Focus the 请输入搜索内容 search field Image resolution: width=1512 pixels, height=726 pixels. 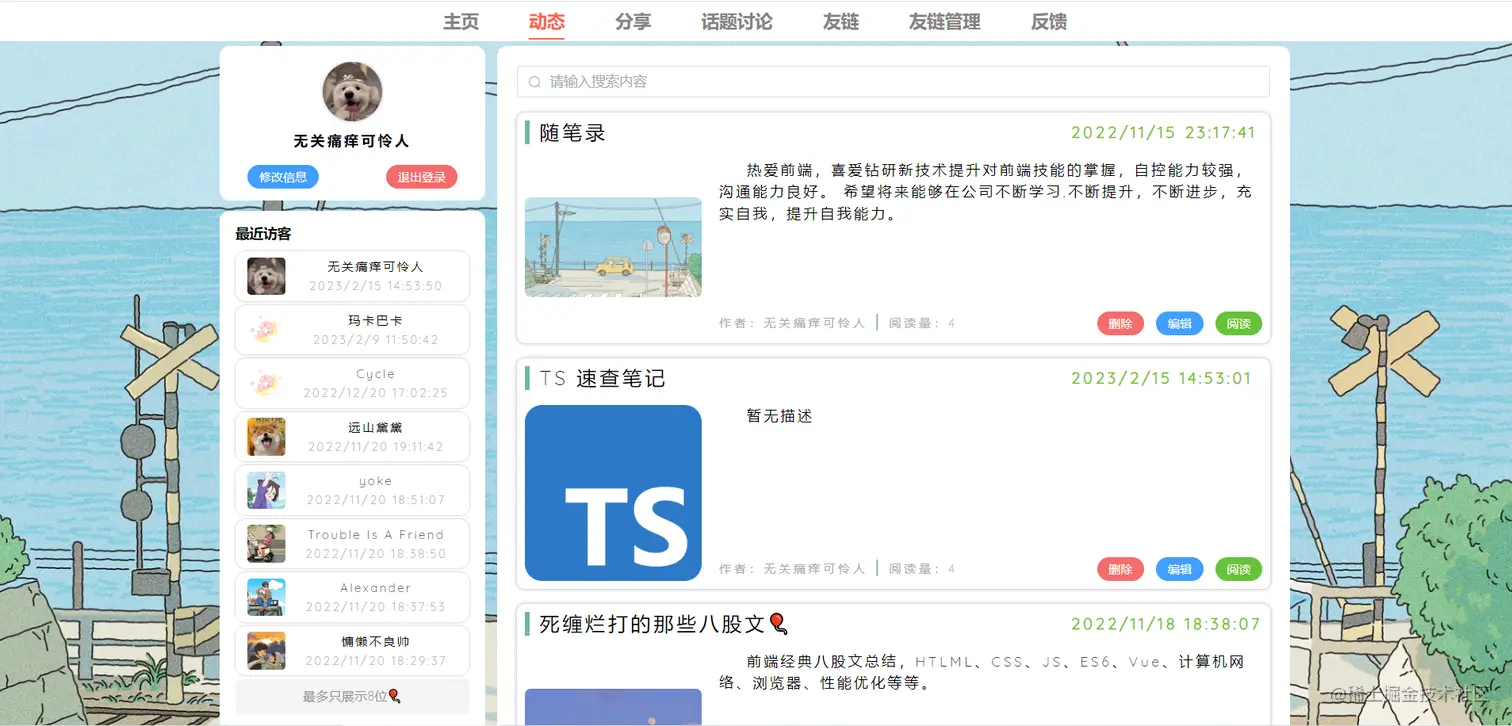pyautogui.click(x=893, y=82)
